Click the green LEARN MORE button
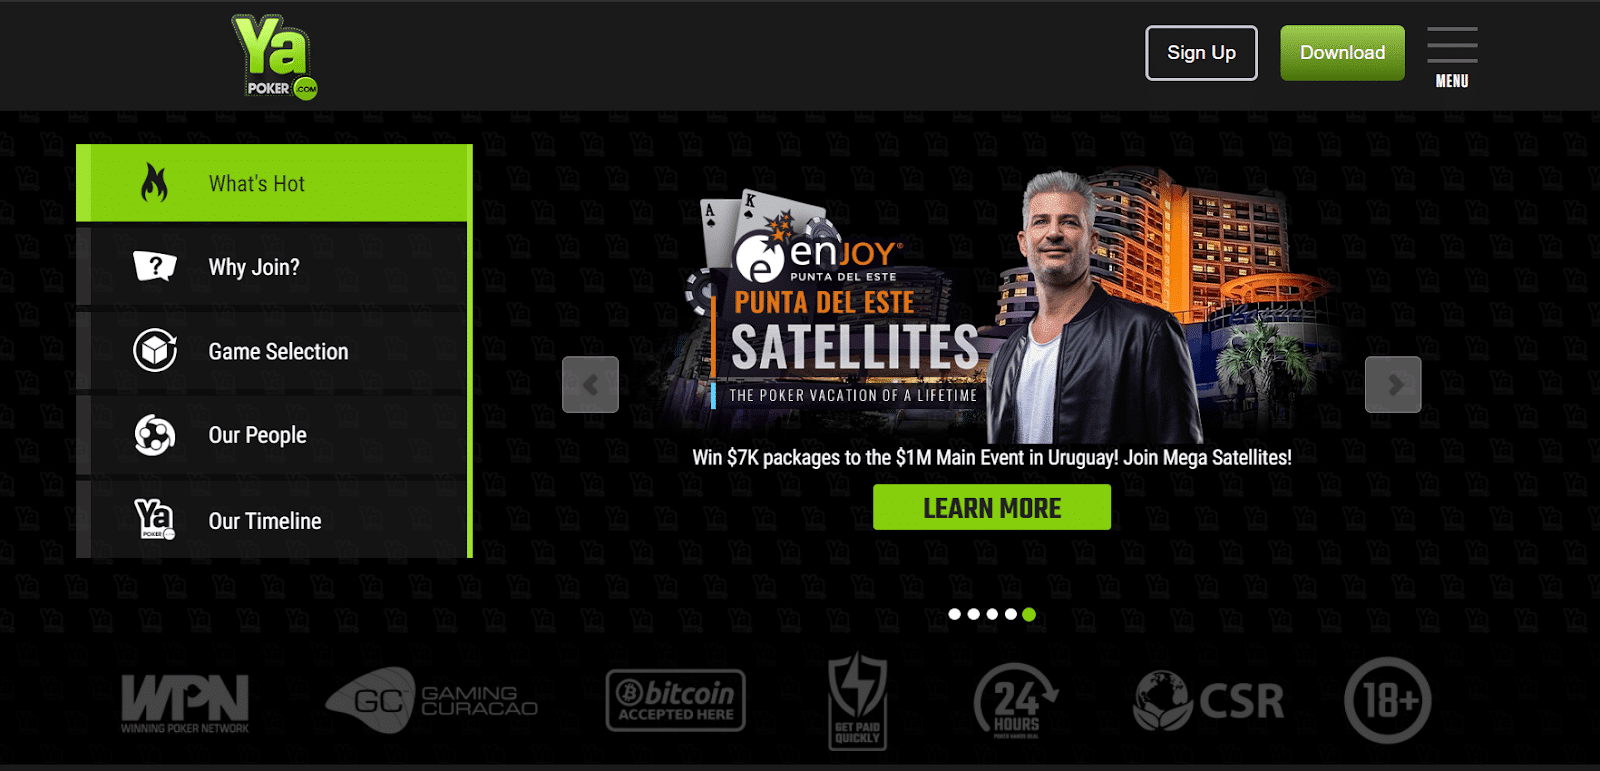The image size is (1600, 771). (x=992, y=507)
